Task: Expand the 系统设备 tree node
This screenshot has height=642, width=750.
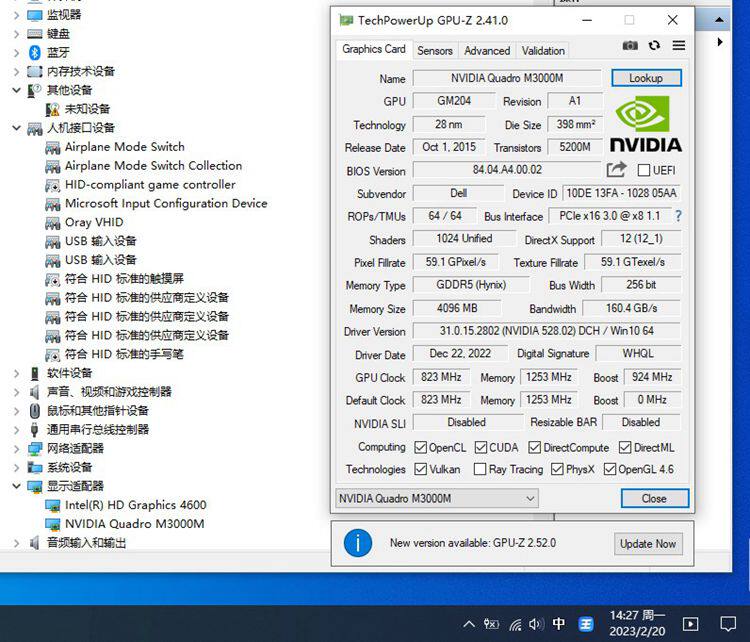Action: point(16,467)
